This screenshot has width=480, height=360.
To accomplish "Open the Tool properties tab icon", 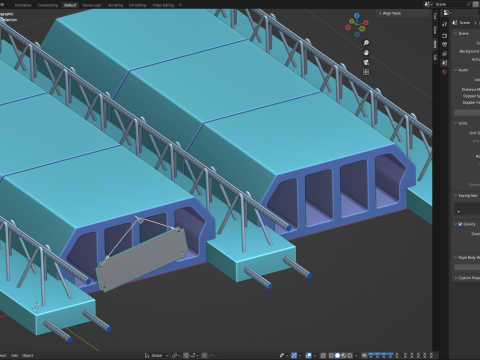I will 444,24.
